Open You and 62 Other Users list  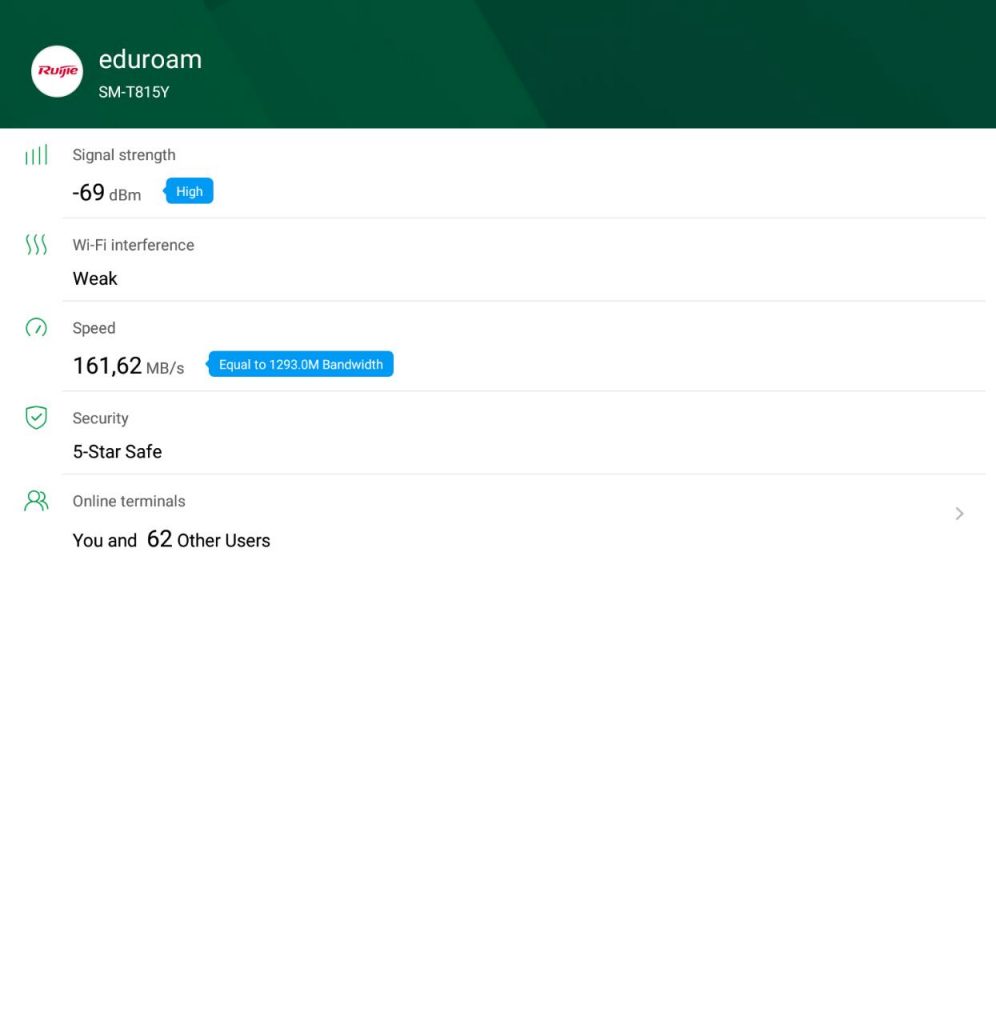[171, 540]
